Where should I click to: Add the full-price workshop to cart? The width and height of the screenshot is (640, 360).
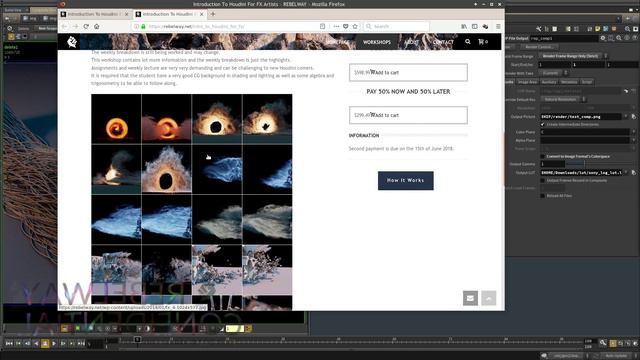(x=408, y=72)
